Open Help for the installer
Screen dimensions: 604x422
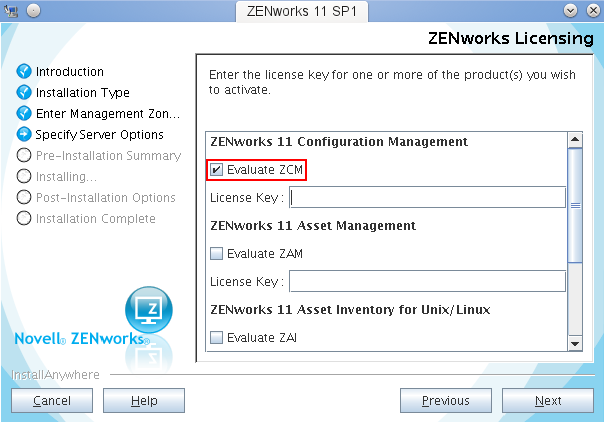coord(145,401)
